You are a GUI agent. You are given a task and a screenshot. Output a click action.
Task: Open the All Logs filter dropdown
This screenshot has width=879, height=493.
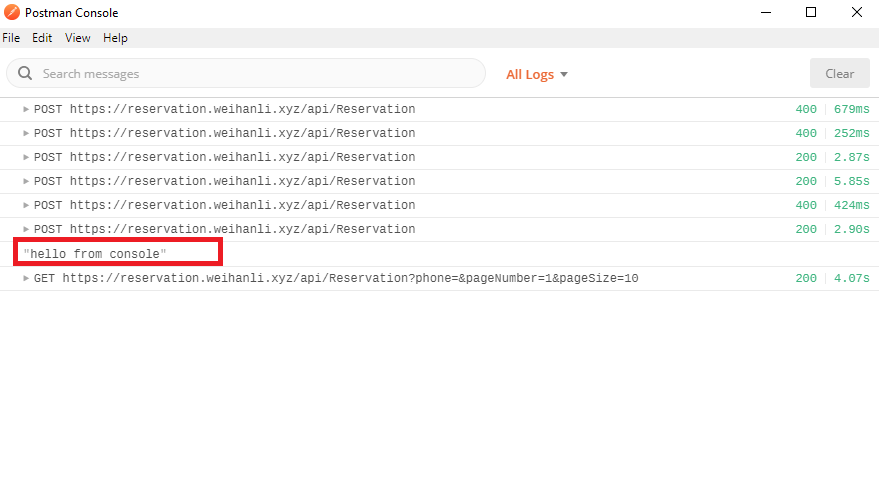pos(536,75)
